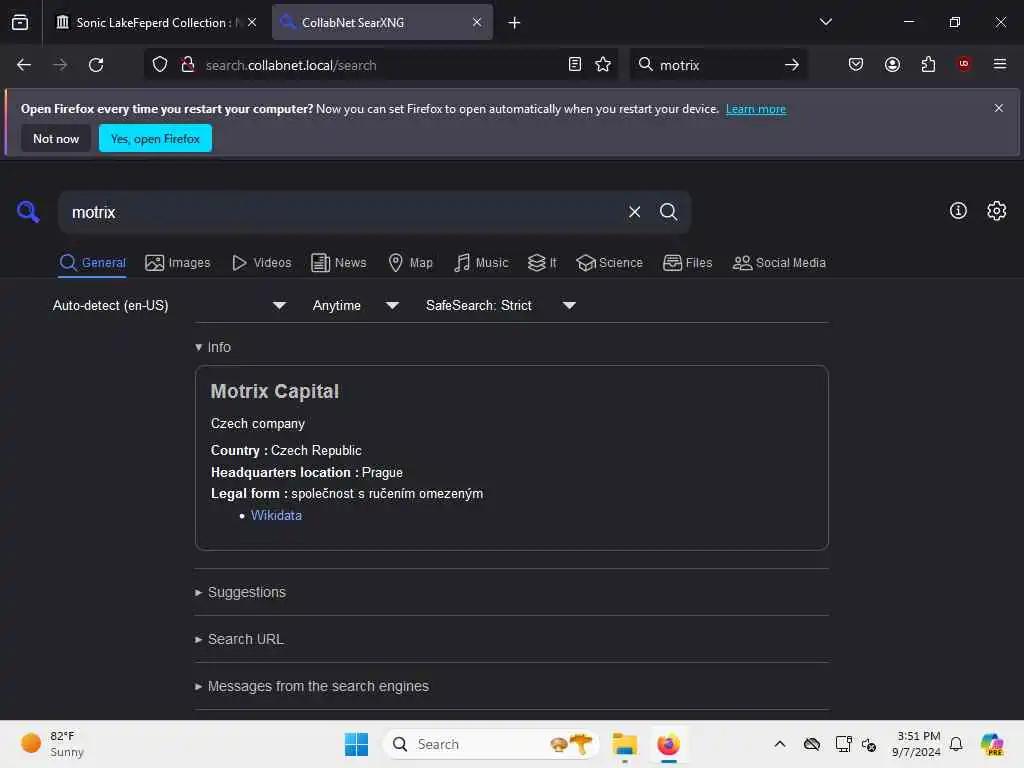Viewport: 1024px width, 768px height.
Task: Dismiss the Firefox startup notification
Action: [998, 108]
